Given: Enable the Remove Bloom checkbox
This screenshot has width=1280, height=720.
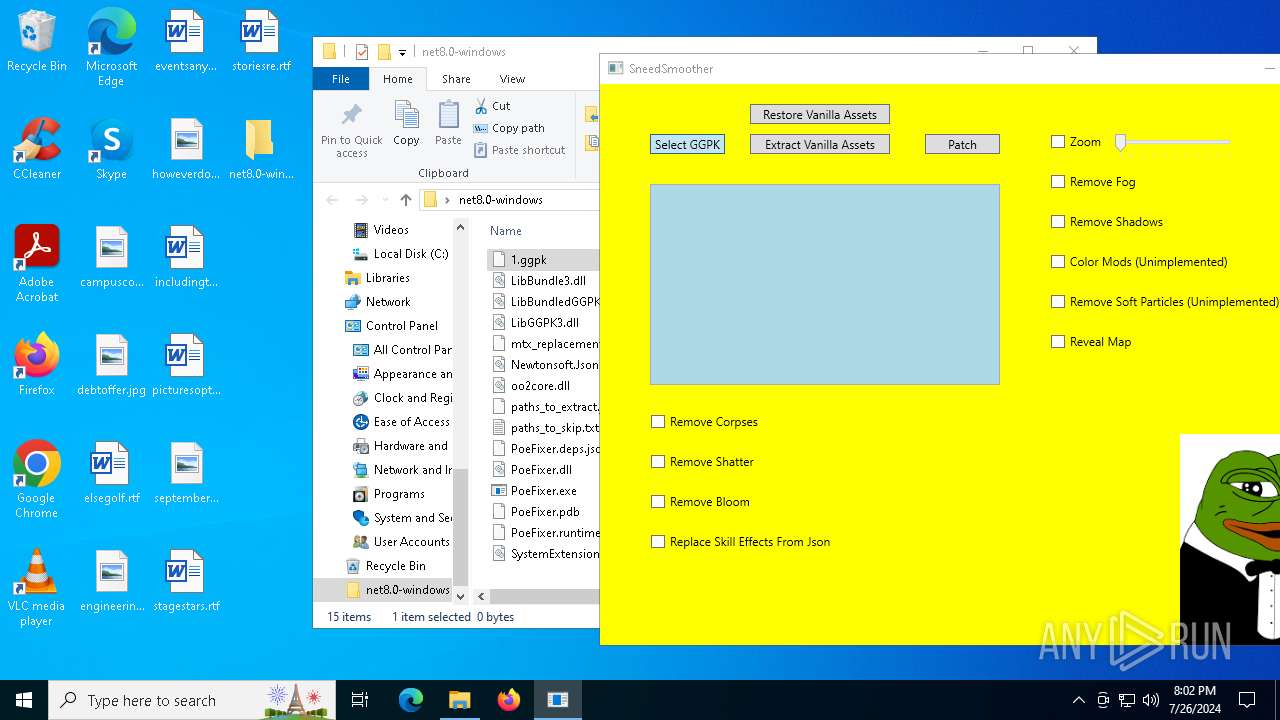Looking at the screenshot, I should [658, 502].
